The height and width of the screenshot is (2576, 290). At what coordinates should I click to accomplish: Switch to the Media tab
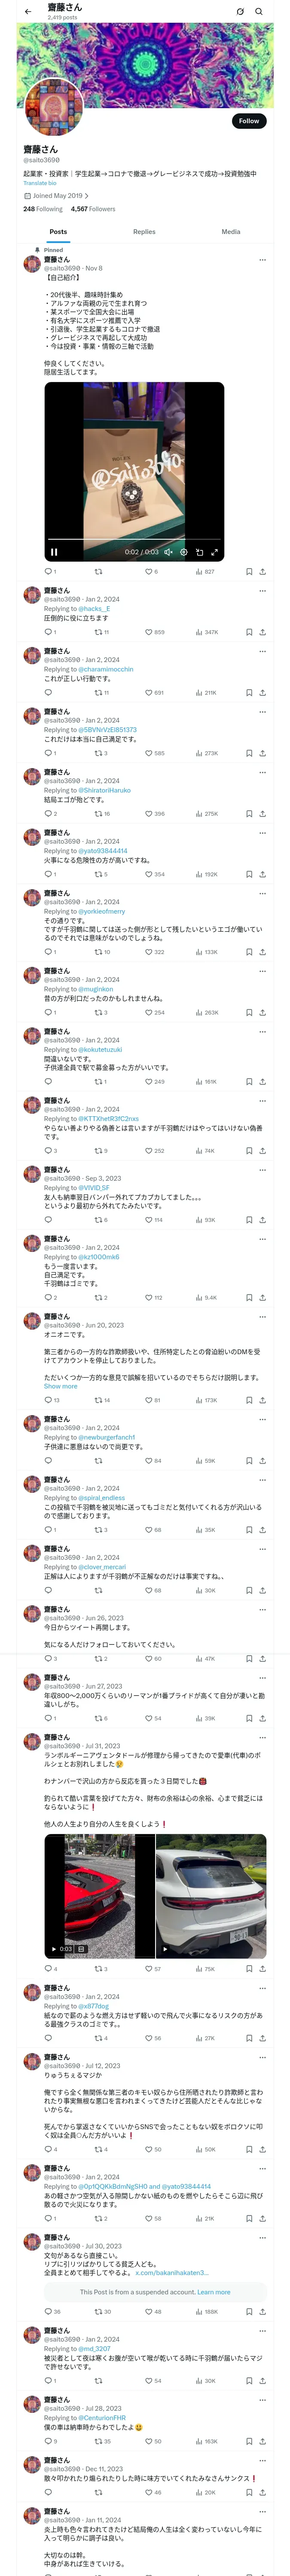coord(231,232)
